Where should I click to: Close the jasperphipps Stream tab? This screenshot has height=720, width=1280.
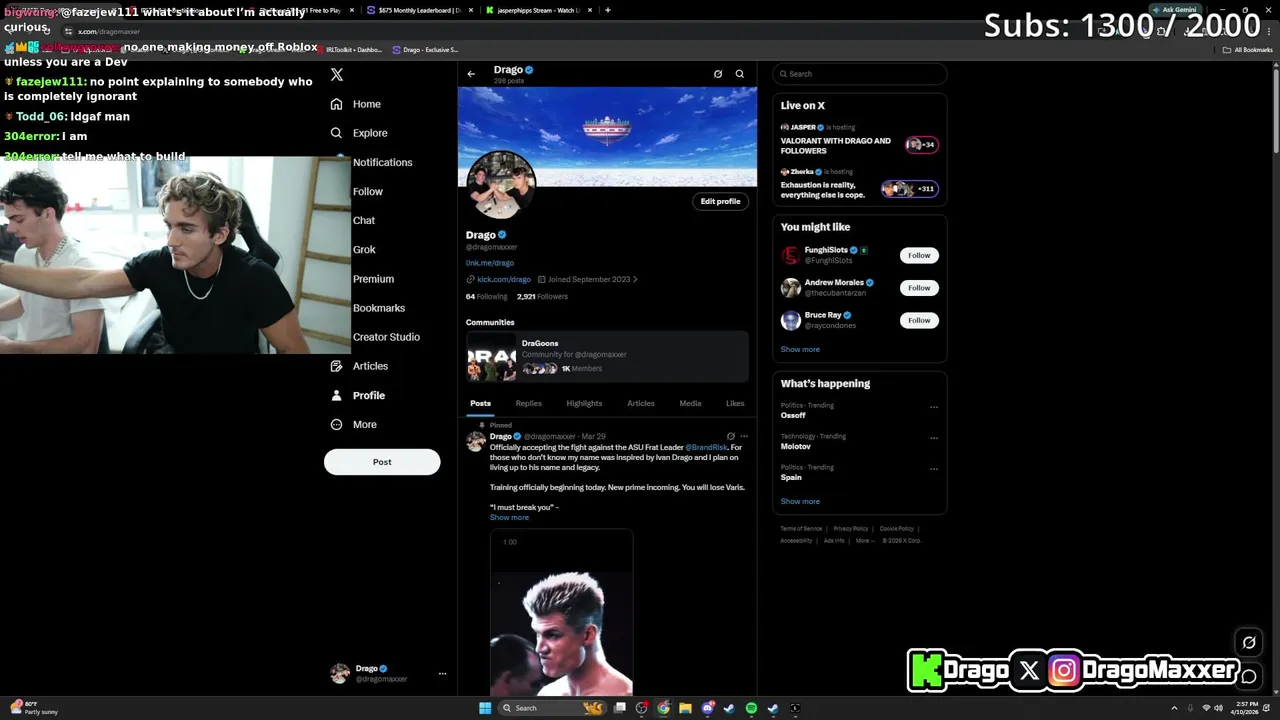[590, 10]
